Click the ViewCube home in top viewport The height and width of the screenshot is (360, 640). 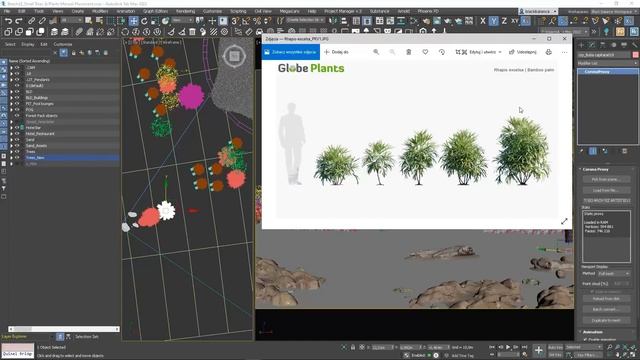(234, 56)
